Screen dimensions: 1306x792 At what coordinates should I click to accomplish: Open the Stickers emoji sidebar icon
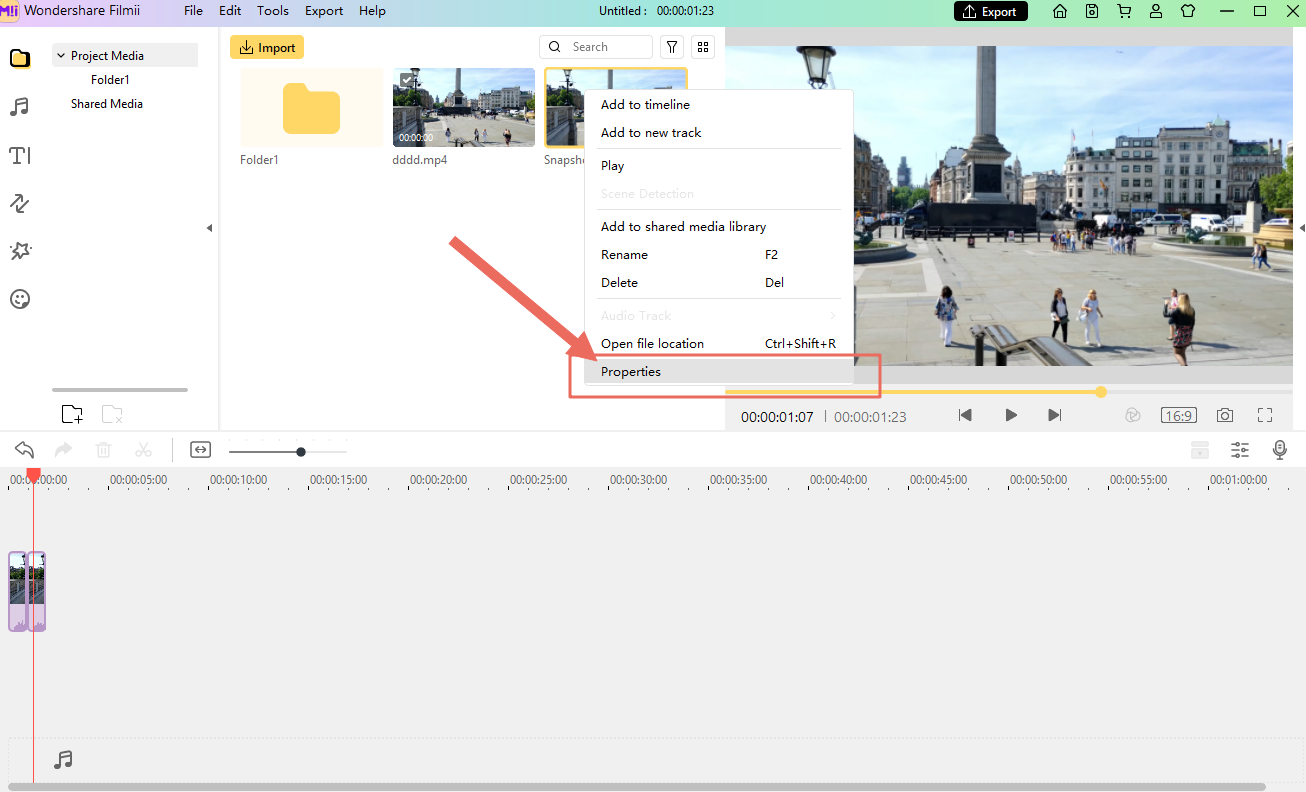(19, 299)
